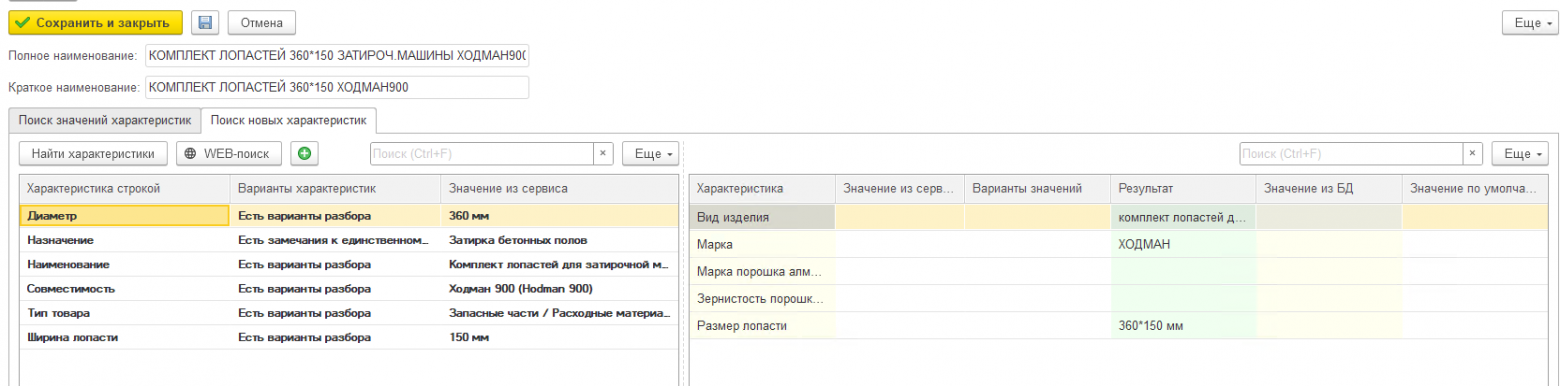Click the 'Краткое наименование' input field
The height and width of the screenshot is (386, 1560).
click(x=337, y=88)
